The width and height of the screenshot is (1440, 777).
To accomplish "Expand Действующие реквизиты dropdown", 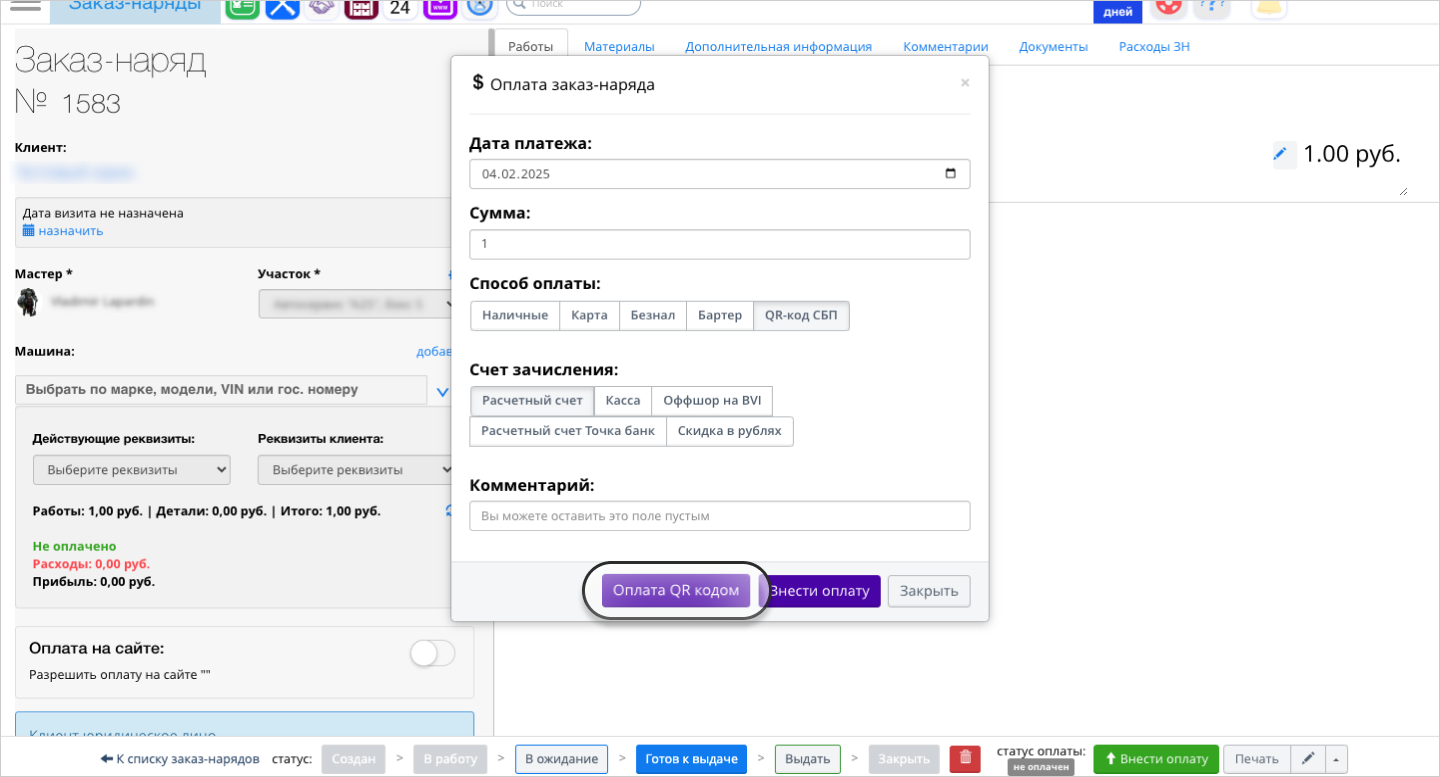I will [131, 470].
